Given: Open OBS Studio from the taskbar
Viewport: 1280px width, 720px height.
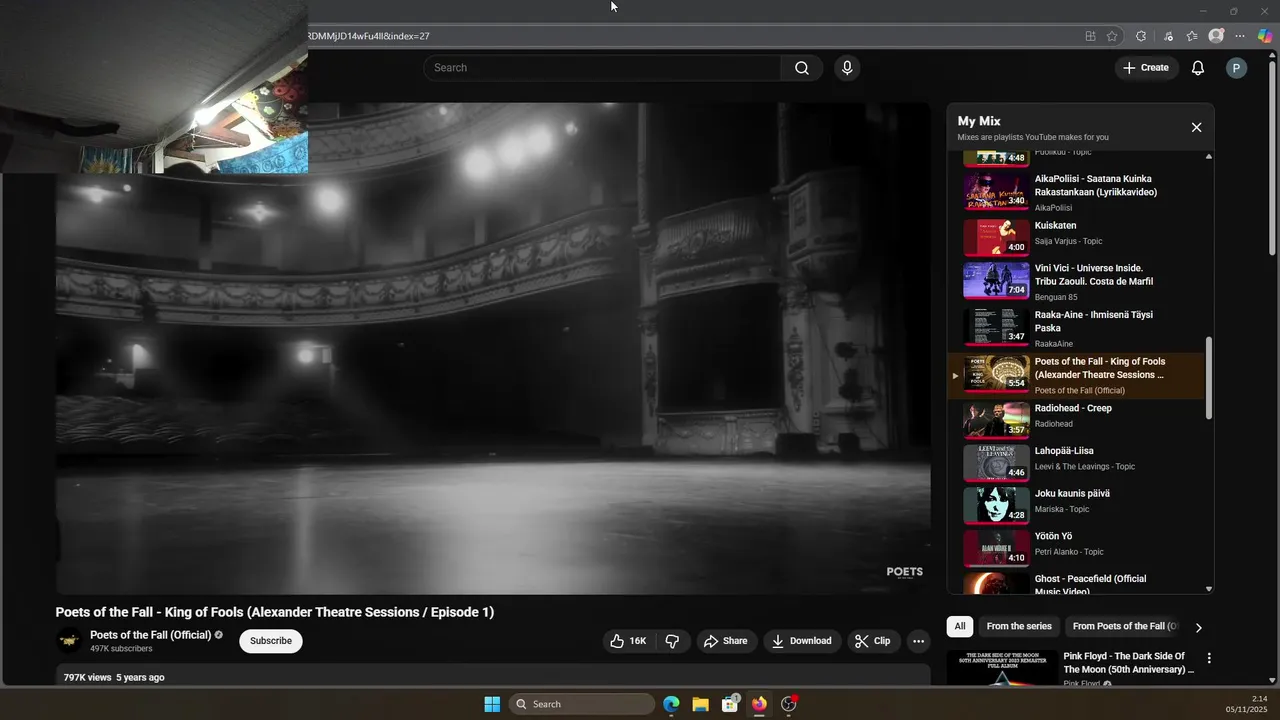Looking at the screenshot, I should [x=789, y=704].
